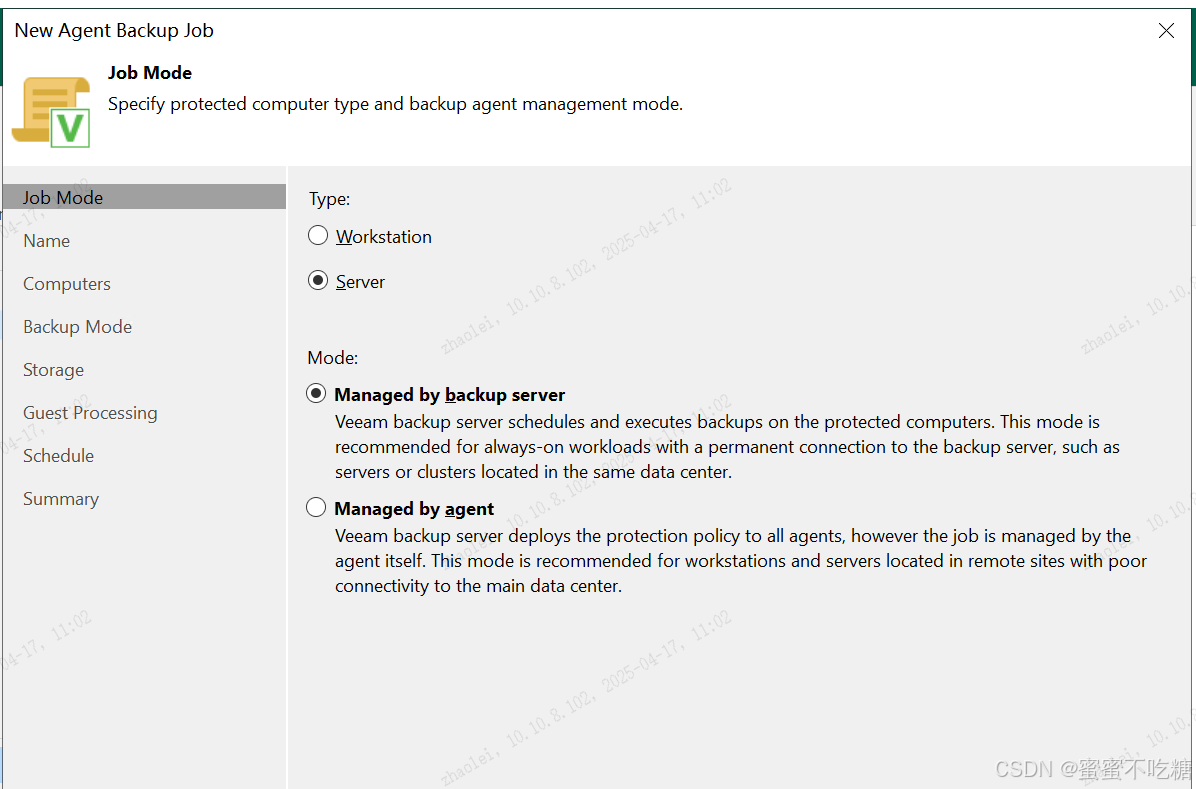The height and width of the screenshot is (789, 1196).
Task: Choose Managed by backup server mode
Action: click(x=316, y=394)
